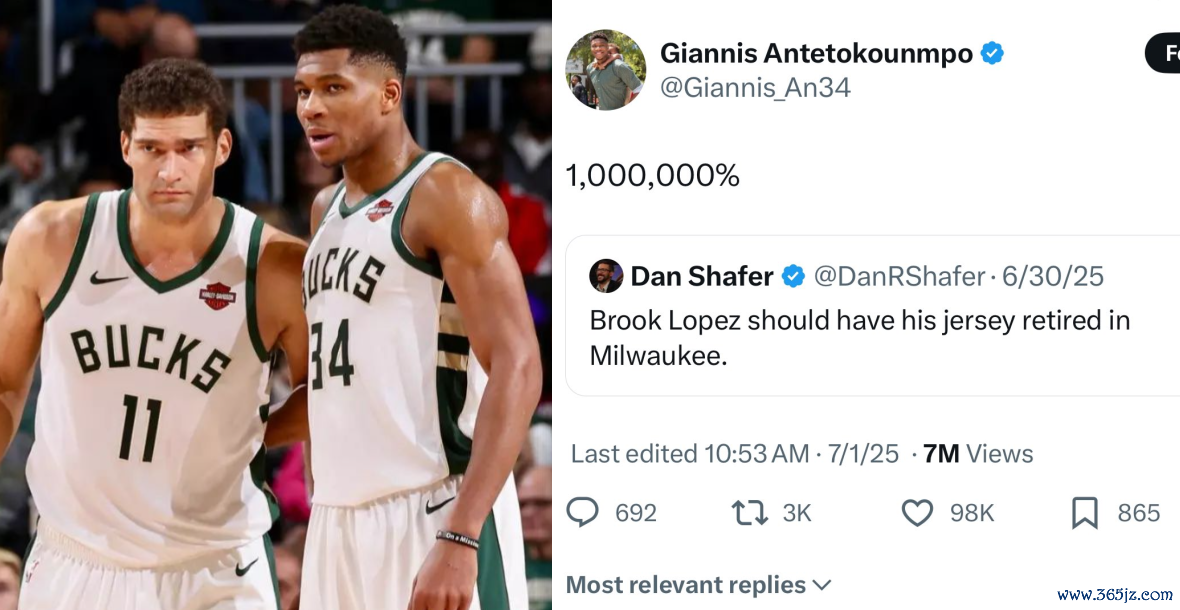Screen dimensions: 1180x610
Task: Click Giannis's blue verified badge
Action: click(991, 54)
